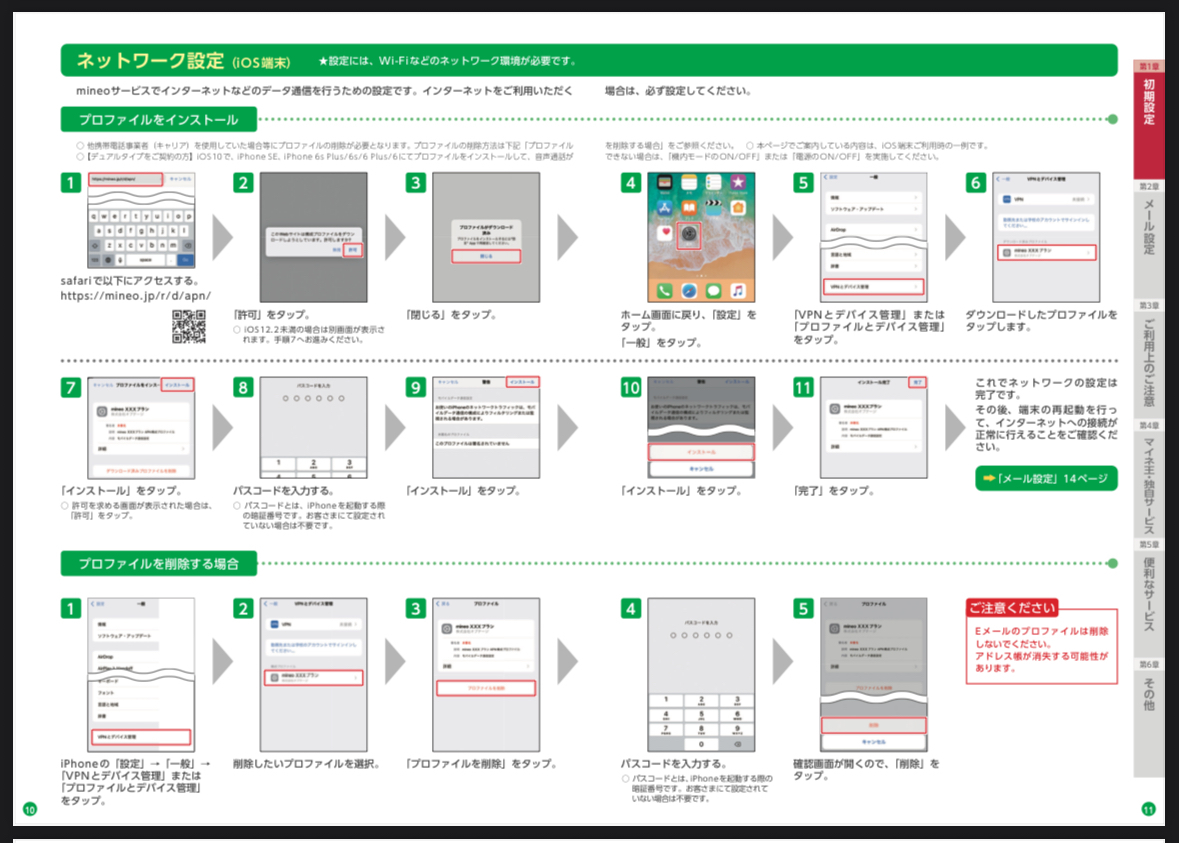Screen dimensions: 1179x843
Task: Click the VPNとデバイス管理 row in deletion step 1
Action: [141, 737]
